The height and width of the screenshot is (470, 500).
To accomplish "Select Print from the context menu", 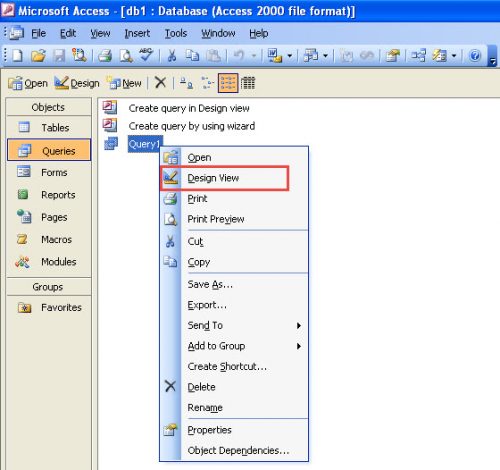I will tap(234, 199).
